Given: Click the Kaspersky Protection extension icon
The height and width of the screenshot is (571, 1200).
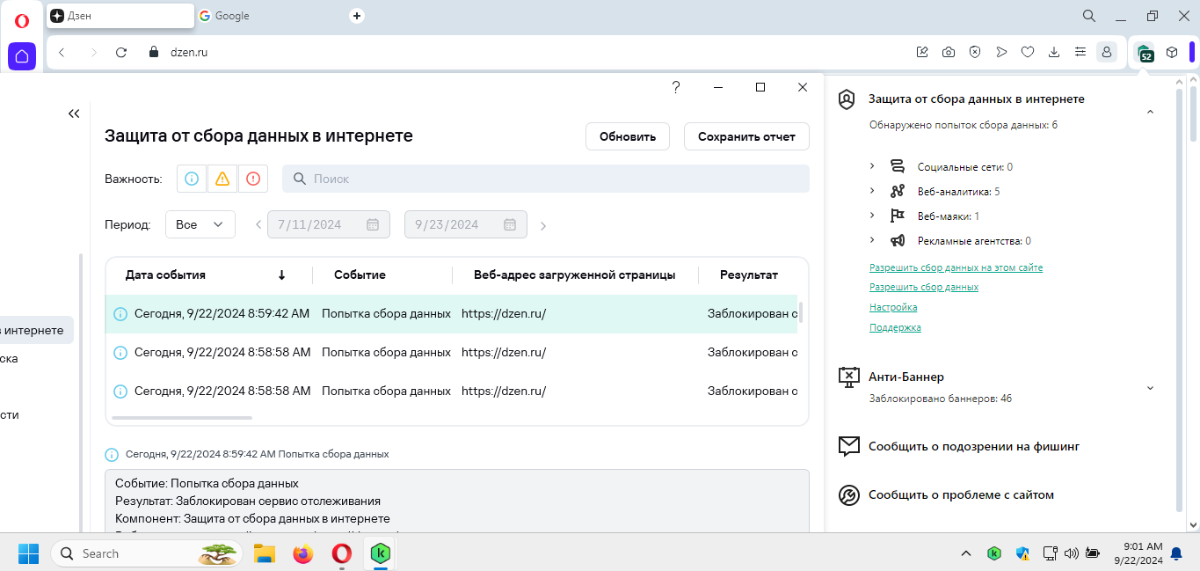Looking at the screenshot, I should click(x=1145, y=53).
